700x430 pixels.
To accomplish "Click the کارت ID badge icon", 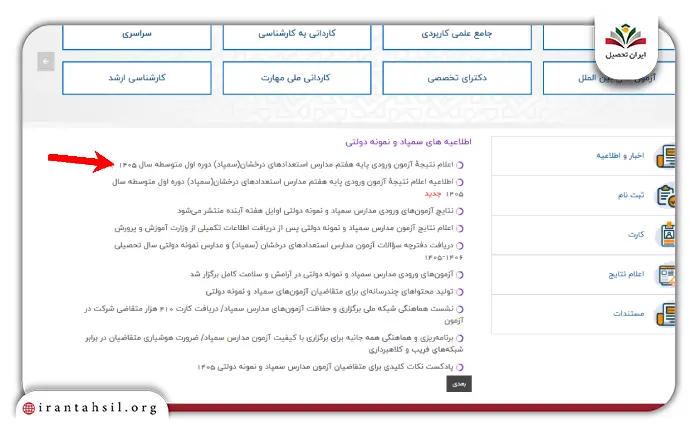I will pos(668,234).
